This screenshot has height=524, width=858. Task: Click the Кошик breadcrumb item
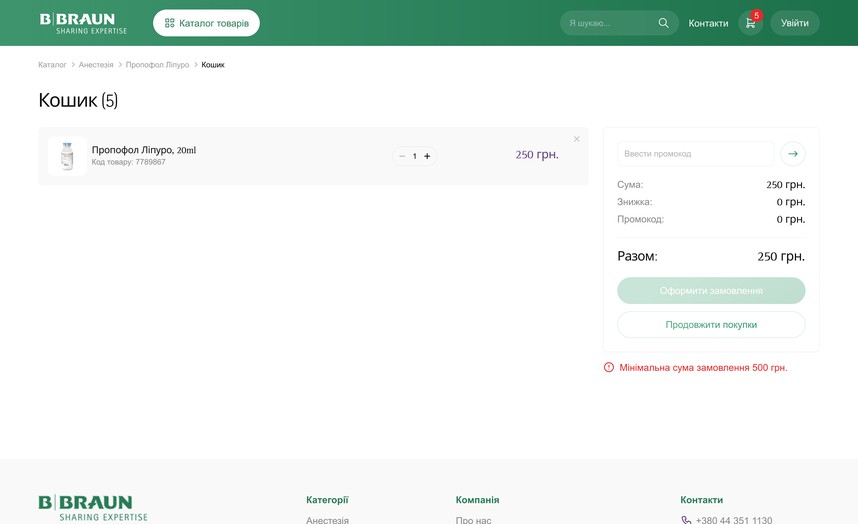pos(213,65)
